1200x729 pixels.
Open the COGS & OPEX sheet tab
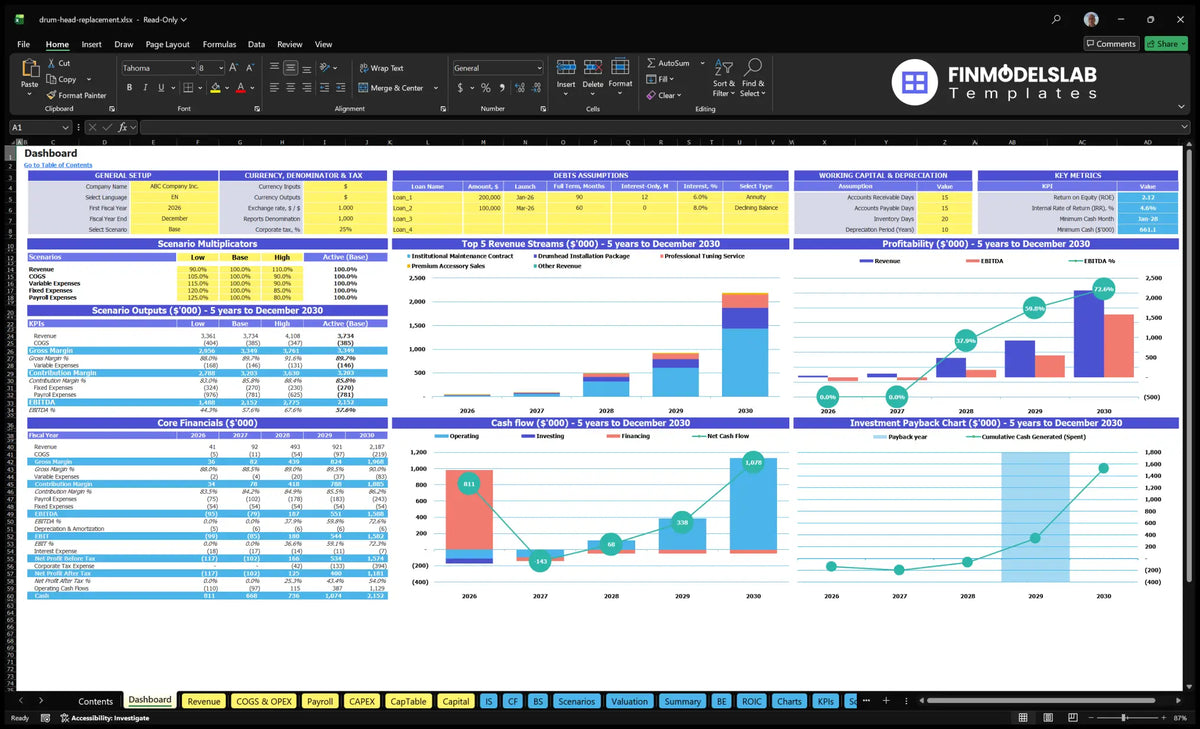click(264, 701)
